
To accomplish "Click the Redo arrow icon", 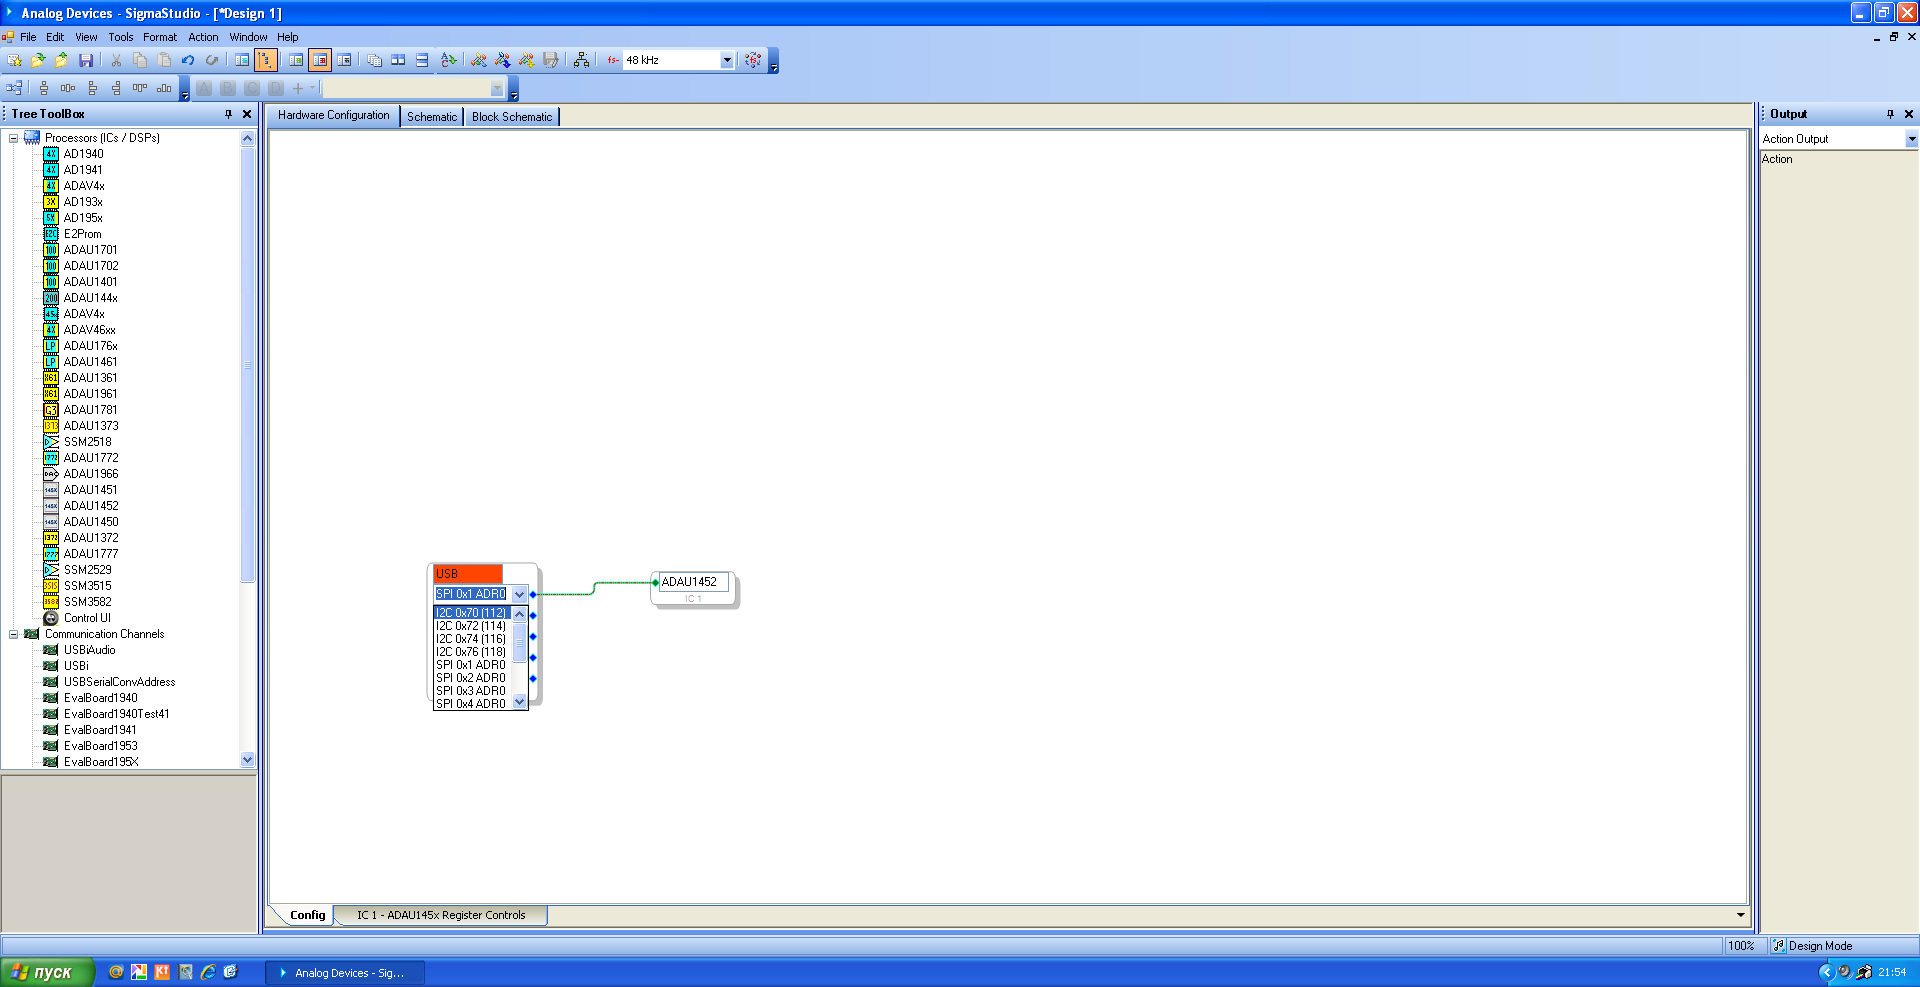I will pyautogui.click(x=212, y=60).
